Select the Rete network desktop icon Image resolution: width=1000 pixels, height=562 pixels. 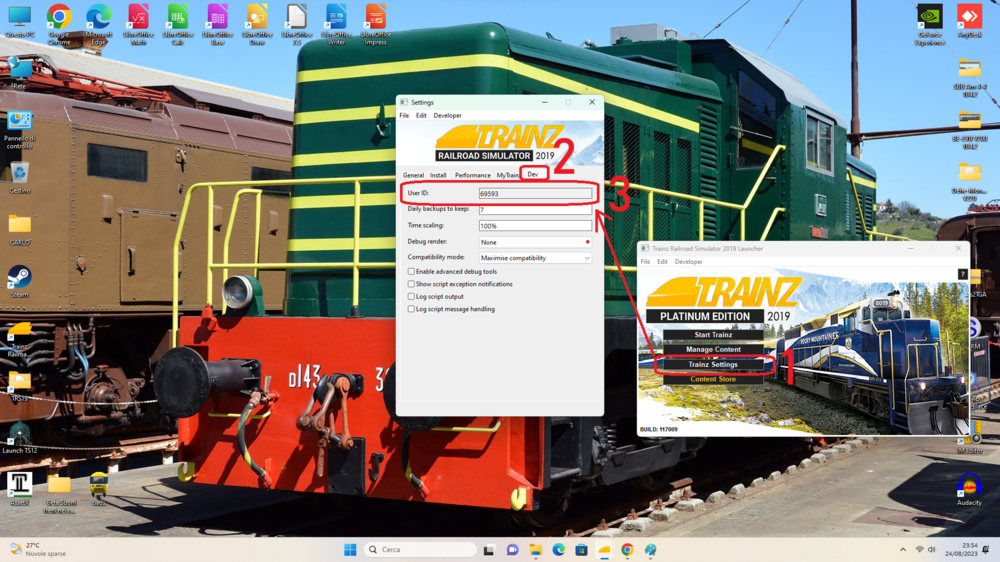(x=19, y=73)
